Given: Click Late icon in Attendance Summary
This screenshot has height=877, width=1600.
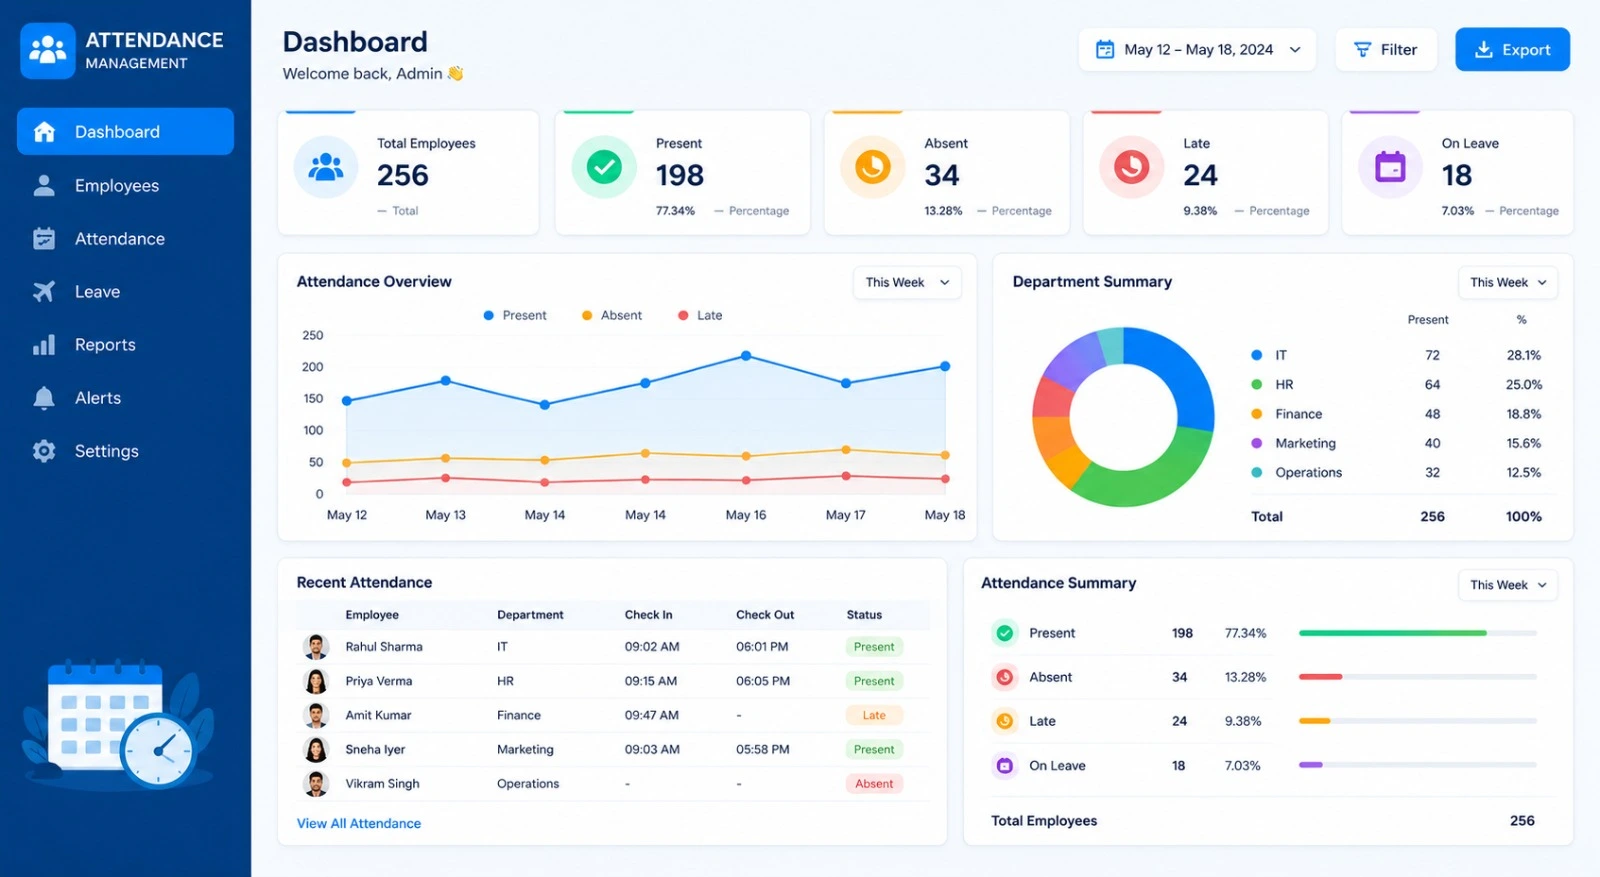Looking at the screenshot, I should point(1005,721).
